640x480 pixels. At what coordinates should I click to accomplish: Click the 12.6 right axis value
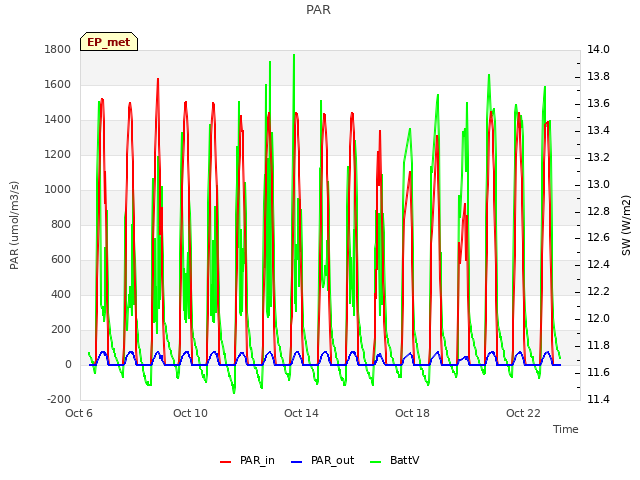[x=598, y=238]
